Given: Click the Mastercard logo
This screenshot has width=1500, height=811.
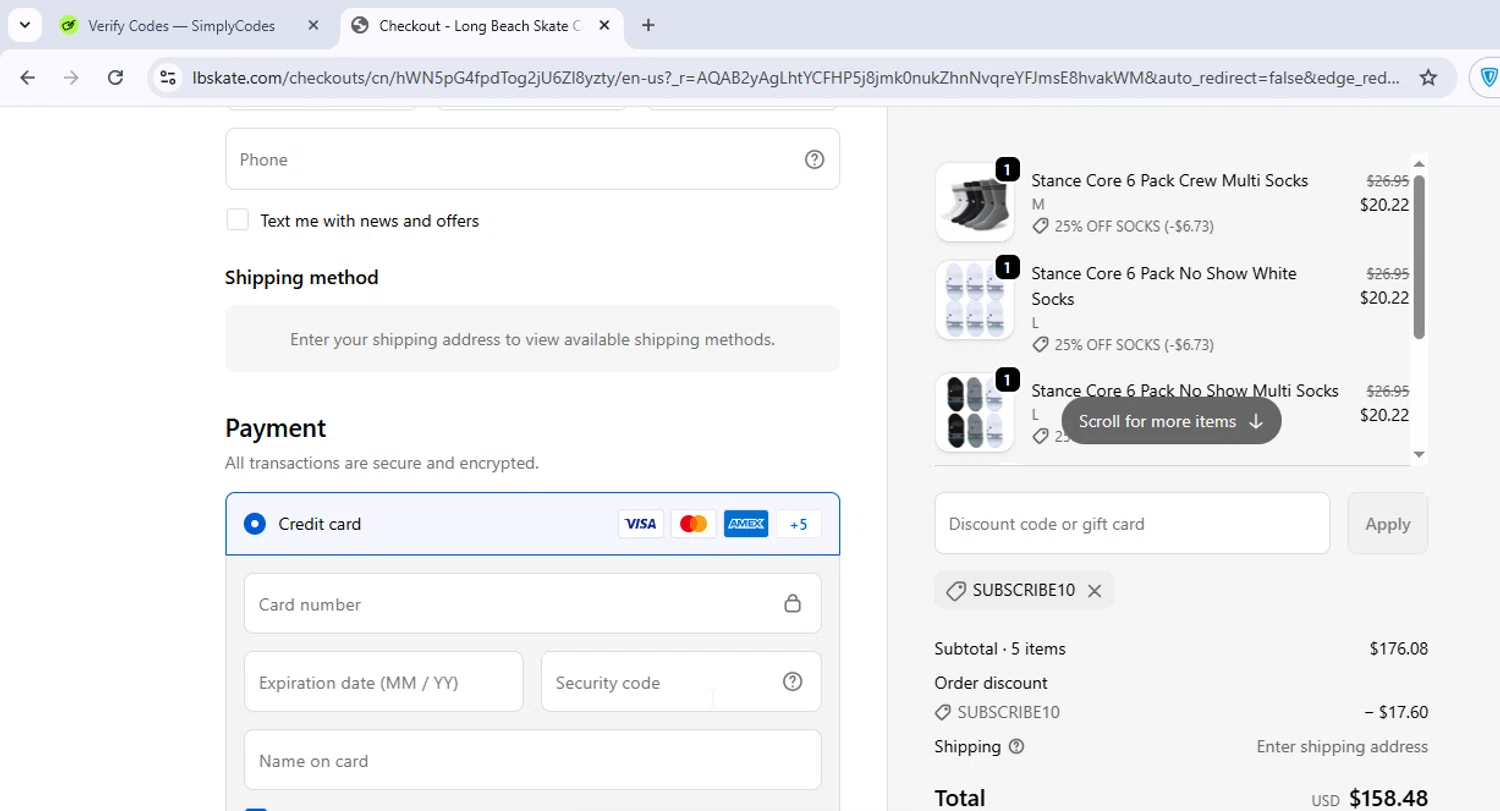Looking at the screenshot, I should coord(693,524).
